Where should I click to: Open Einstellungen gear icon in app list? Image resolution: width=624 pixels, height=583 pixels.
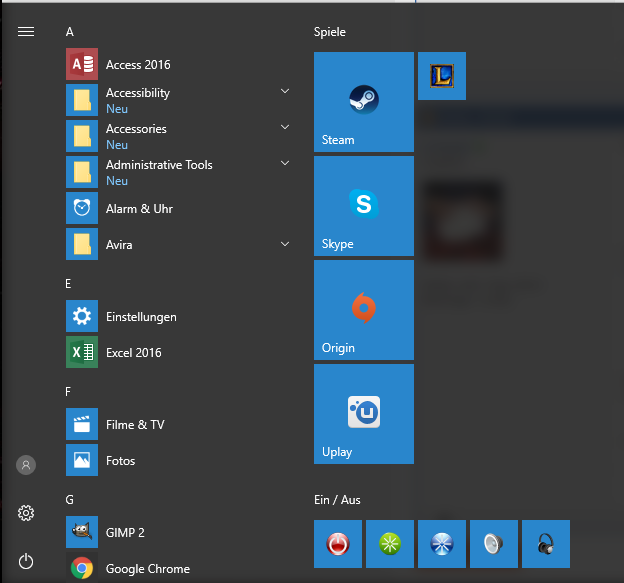82,316
